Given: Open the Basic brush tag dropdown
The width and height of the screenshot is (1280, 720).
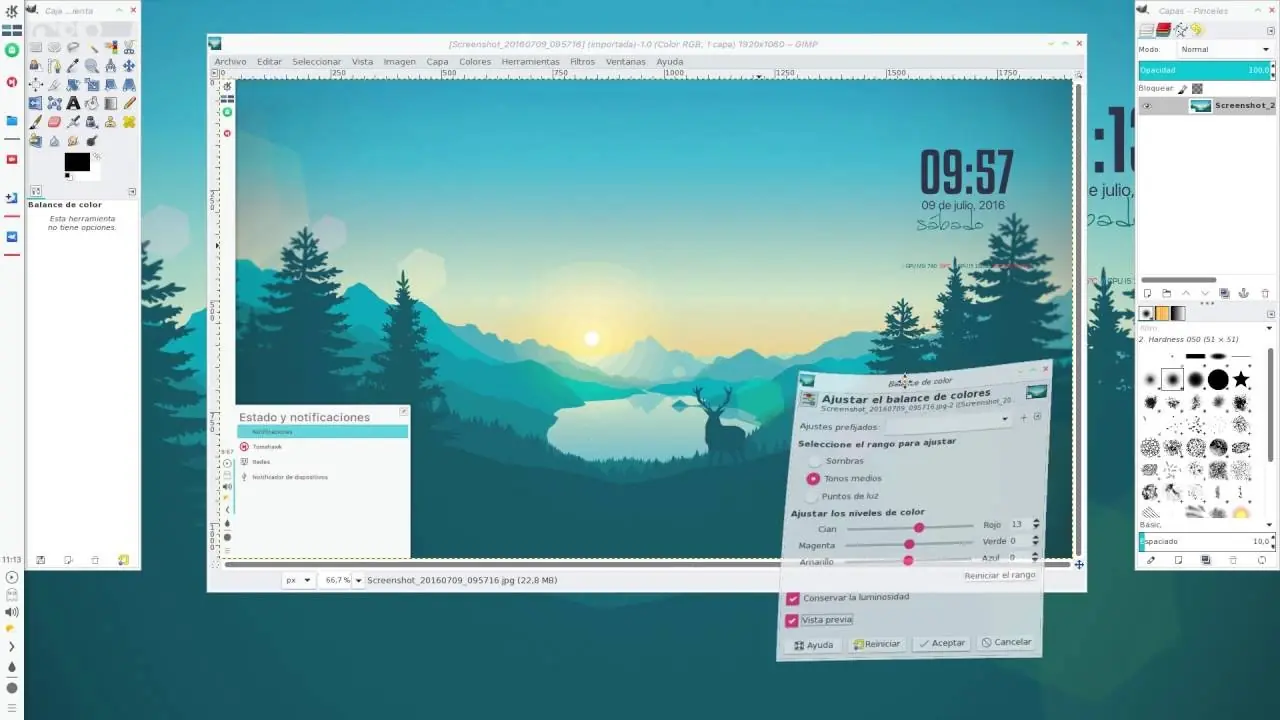Looking at the screenshot, I should pyautogui.click(x=1269, y=525).
